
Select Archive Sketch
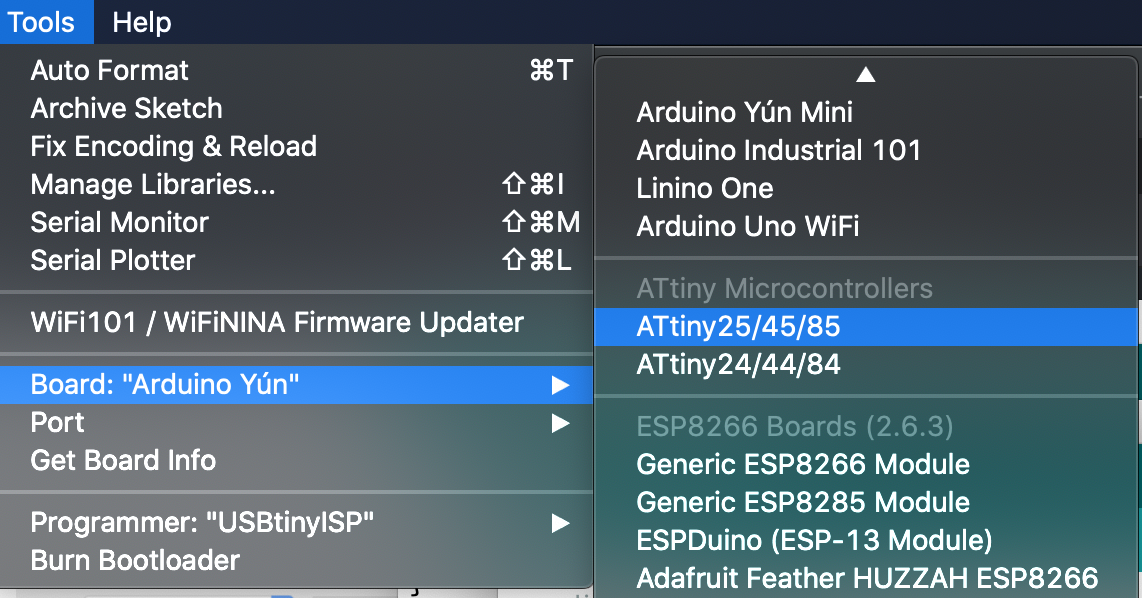(126, 108)
